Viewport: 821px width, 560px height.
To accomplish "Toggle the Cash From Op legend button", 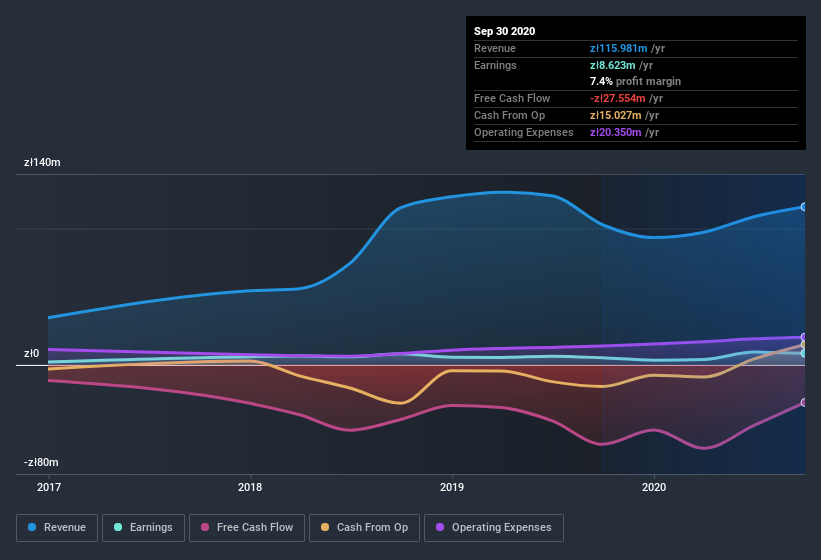I will [x=364, y=528].
